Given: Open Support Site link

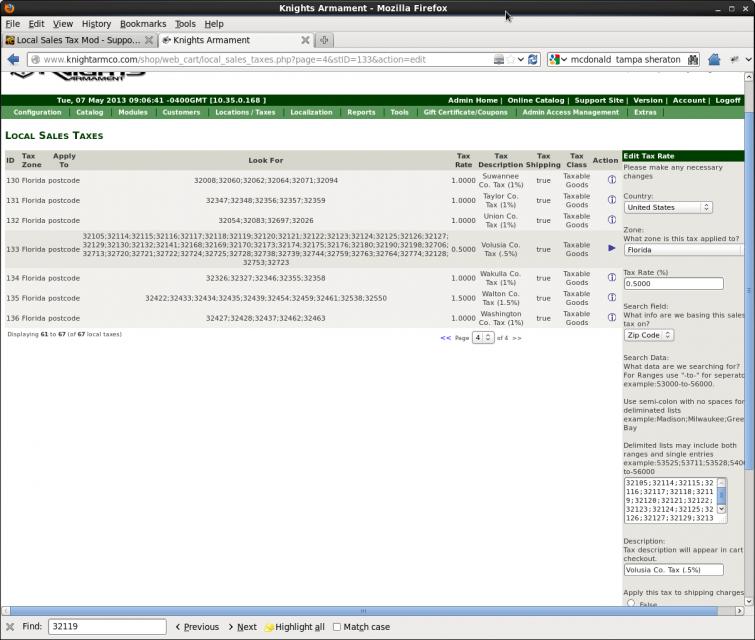Looking at the screenshot, I should click(x=599, y=100).
